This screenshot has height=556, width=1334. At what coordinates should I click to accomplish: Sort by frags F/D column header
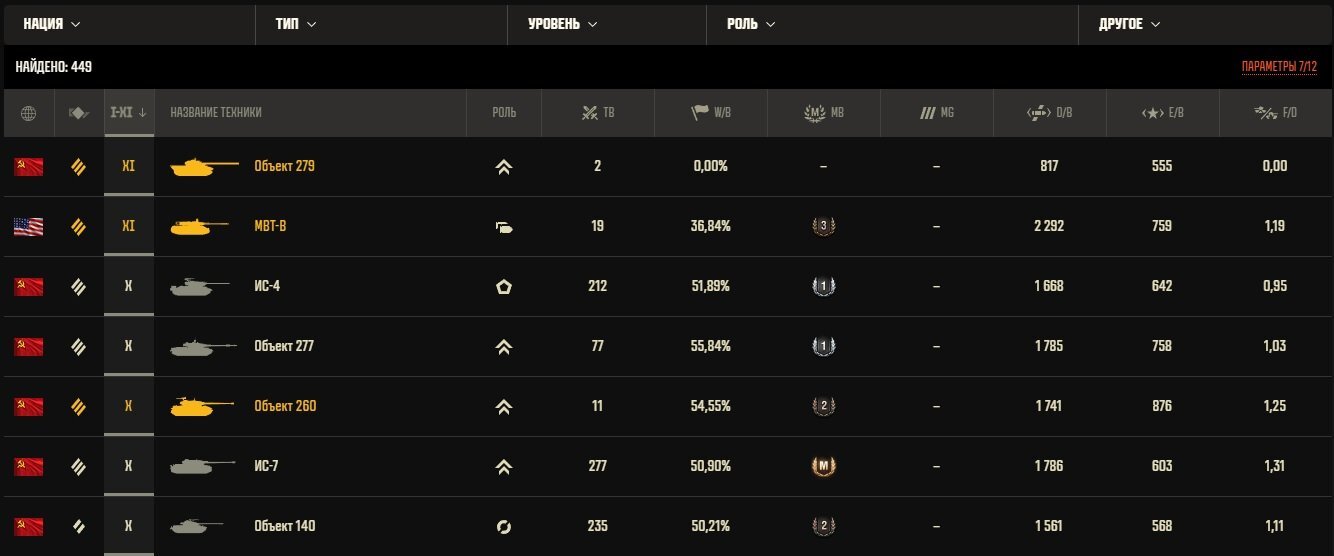1276,113
